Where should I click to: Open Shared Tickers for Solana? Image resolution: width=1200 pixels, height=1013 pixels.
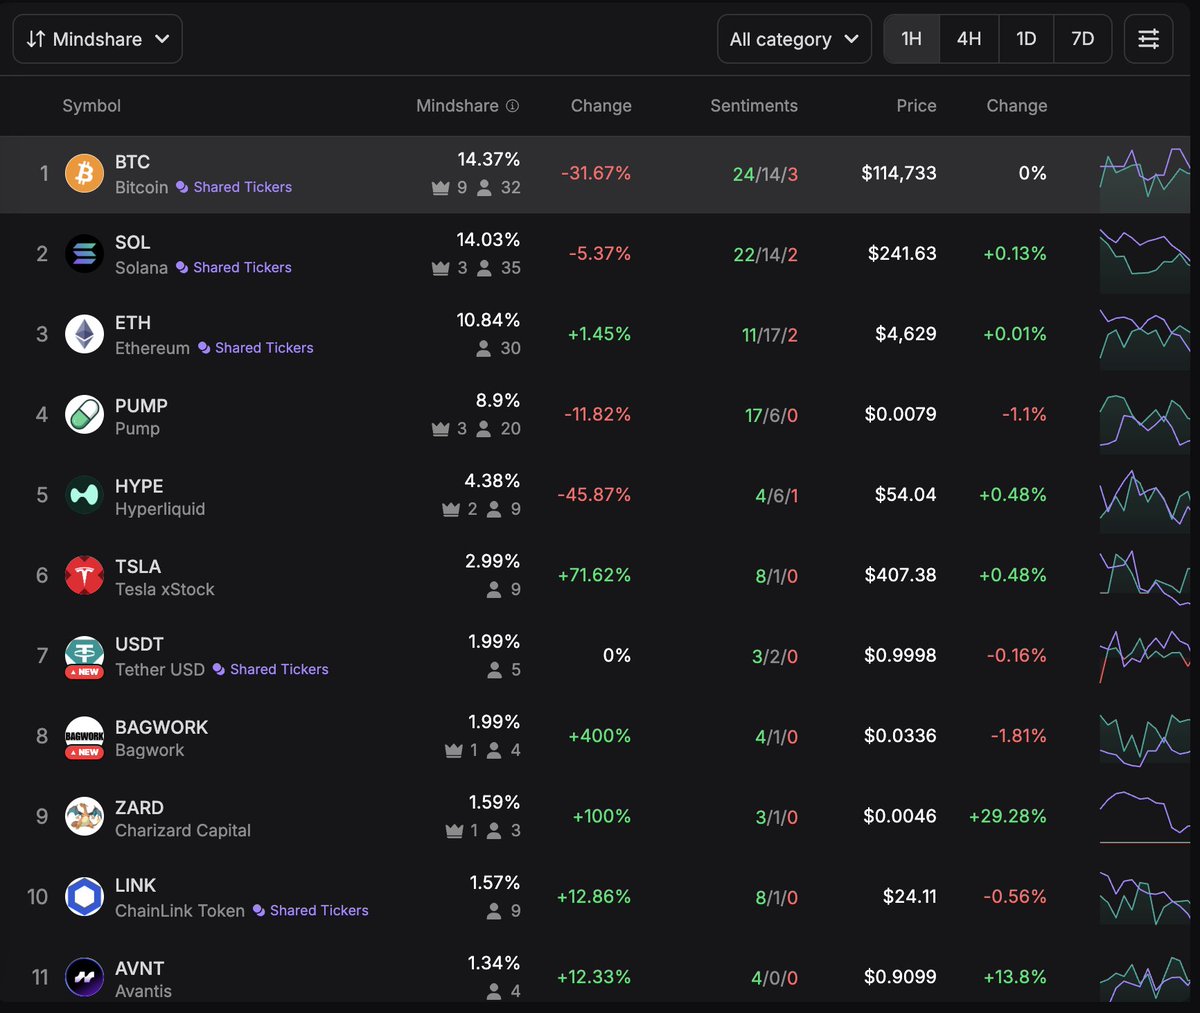click(x=234, y=267)
